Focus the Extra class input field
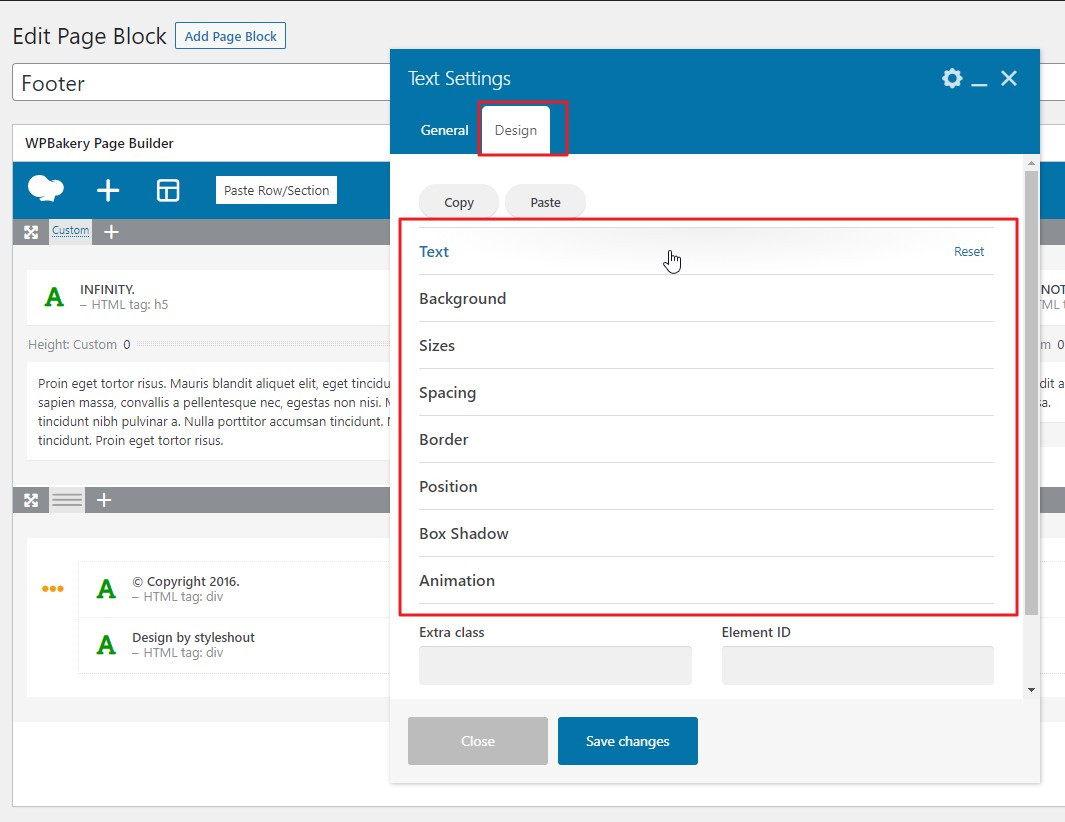The width and height of the screenshot is (1065, 822). click(x=555, y=665)
